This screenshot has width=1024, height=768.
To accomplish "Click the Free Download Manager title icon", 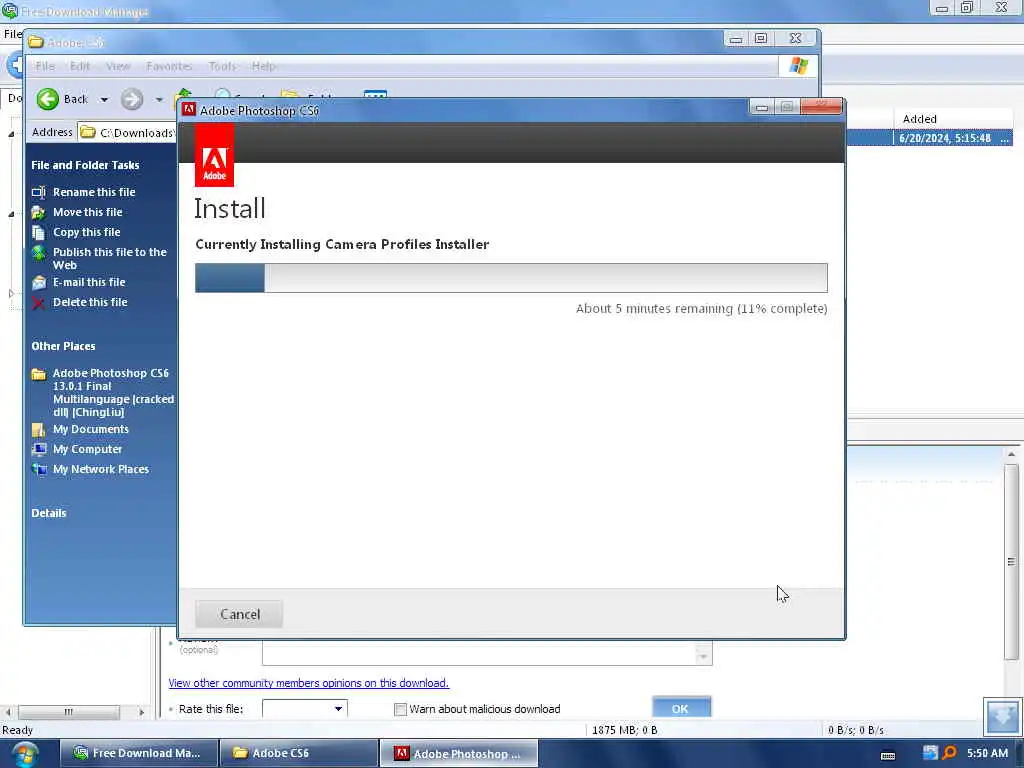I will pyautogui.click(x=10, y=11).
